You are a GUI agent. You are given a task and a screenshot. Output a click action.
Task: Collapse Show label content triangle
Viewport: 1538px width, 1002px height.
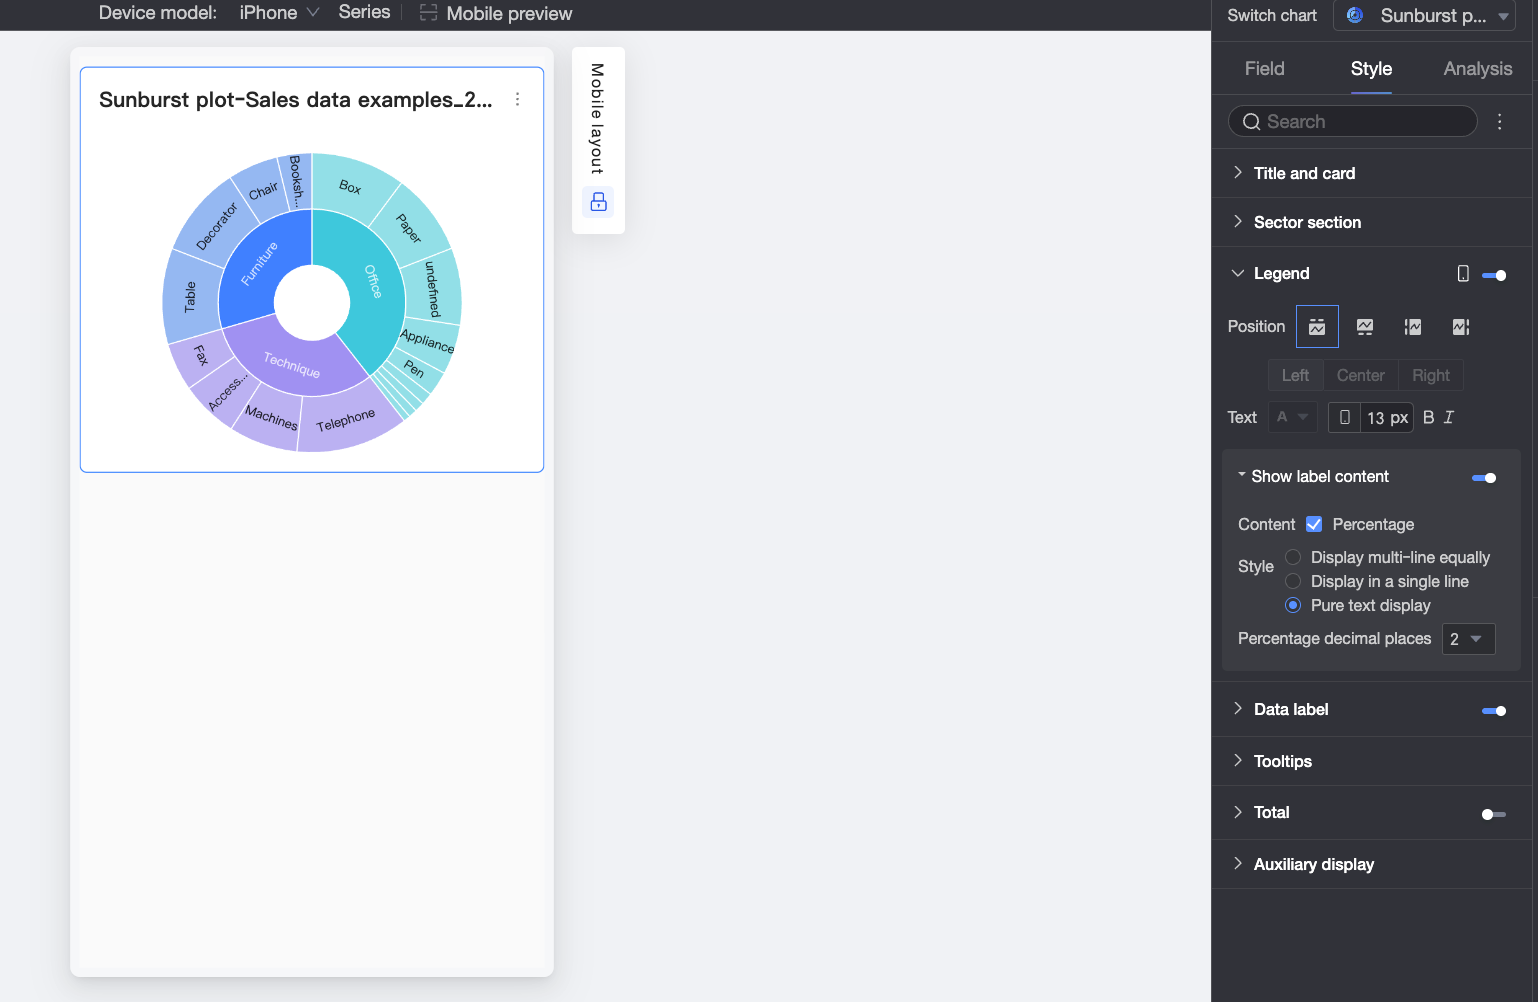pyautogui.click(x=1242, y=475)
